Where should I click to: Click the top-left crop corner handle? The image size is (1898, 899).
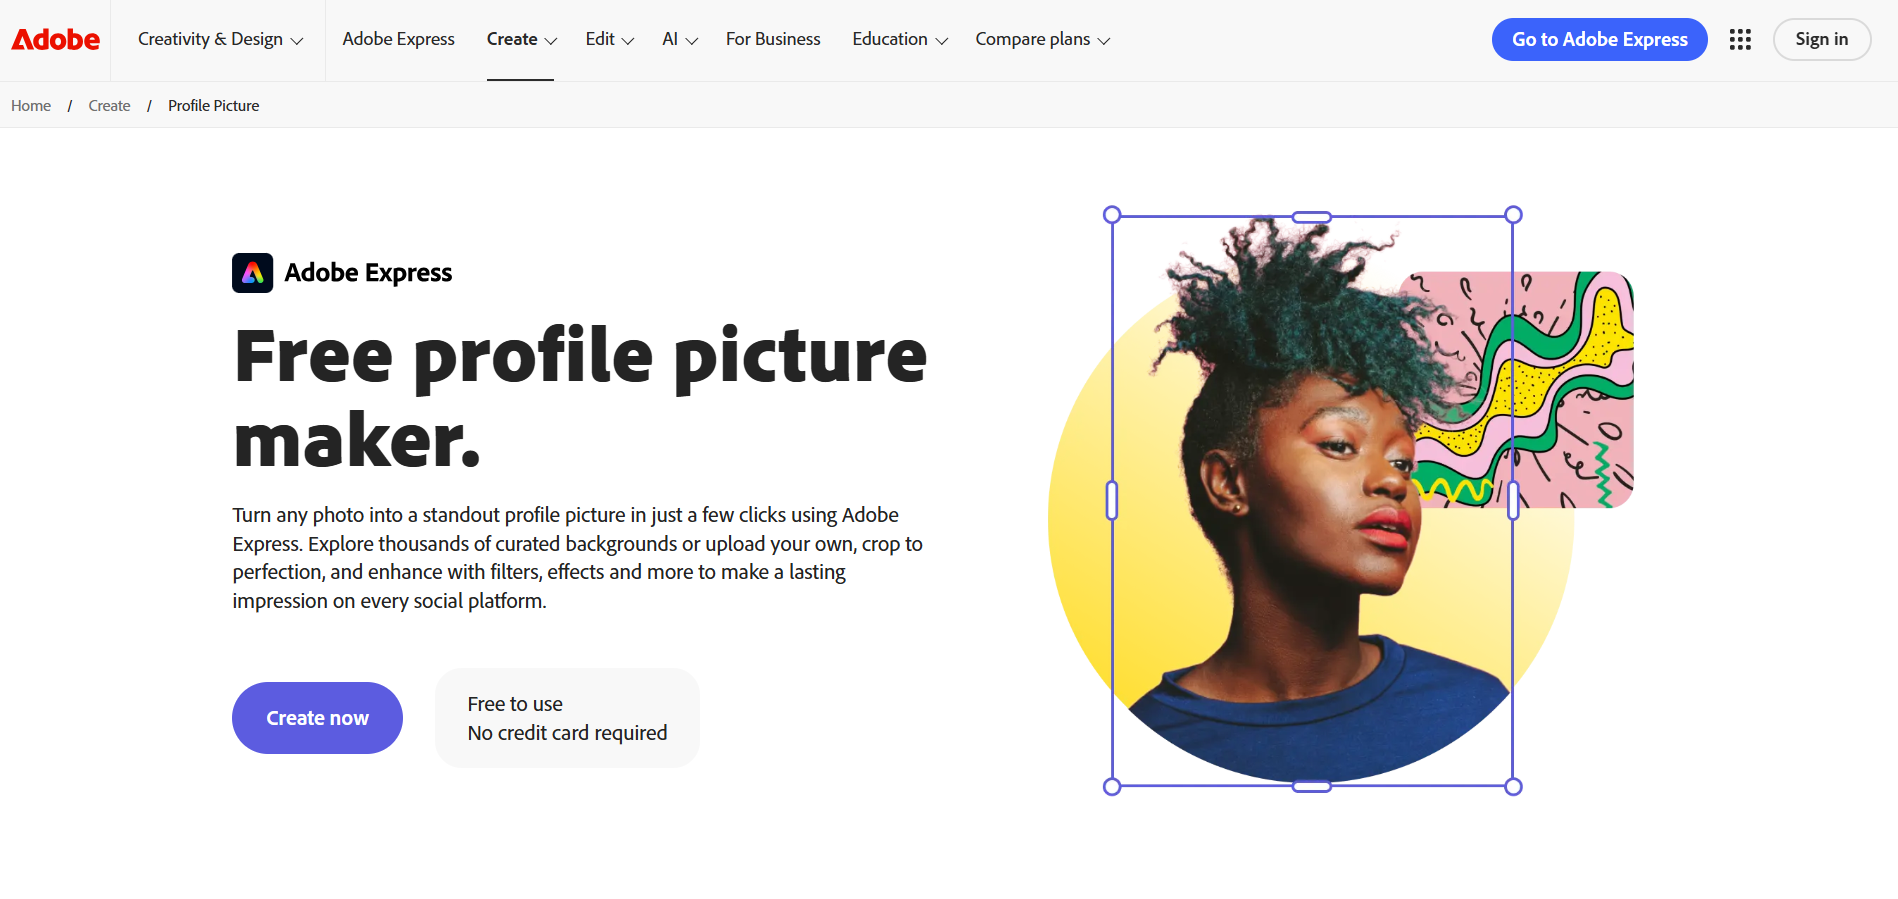[x=1112, y=215]
